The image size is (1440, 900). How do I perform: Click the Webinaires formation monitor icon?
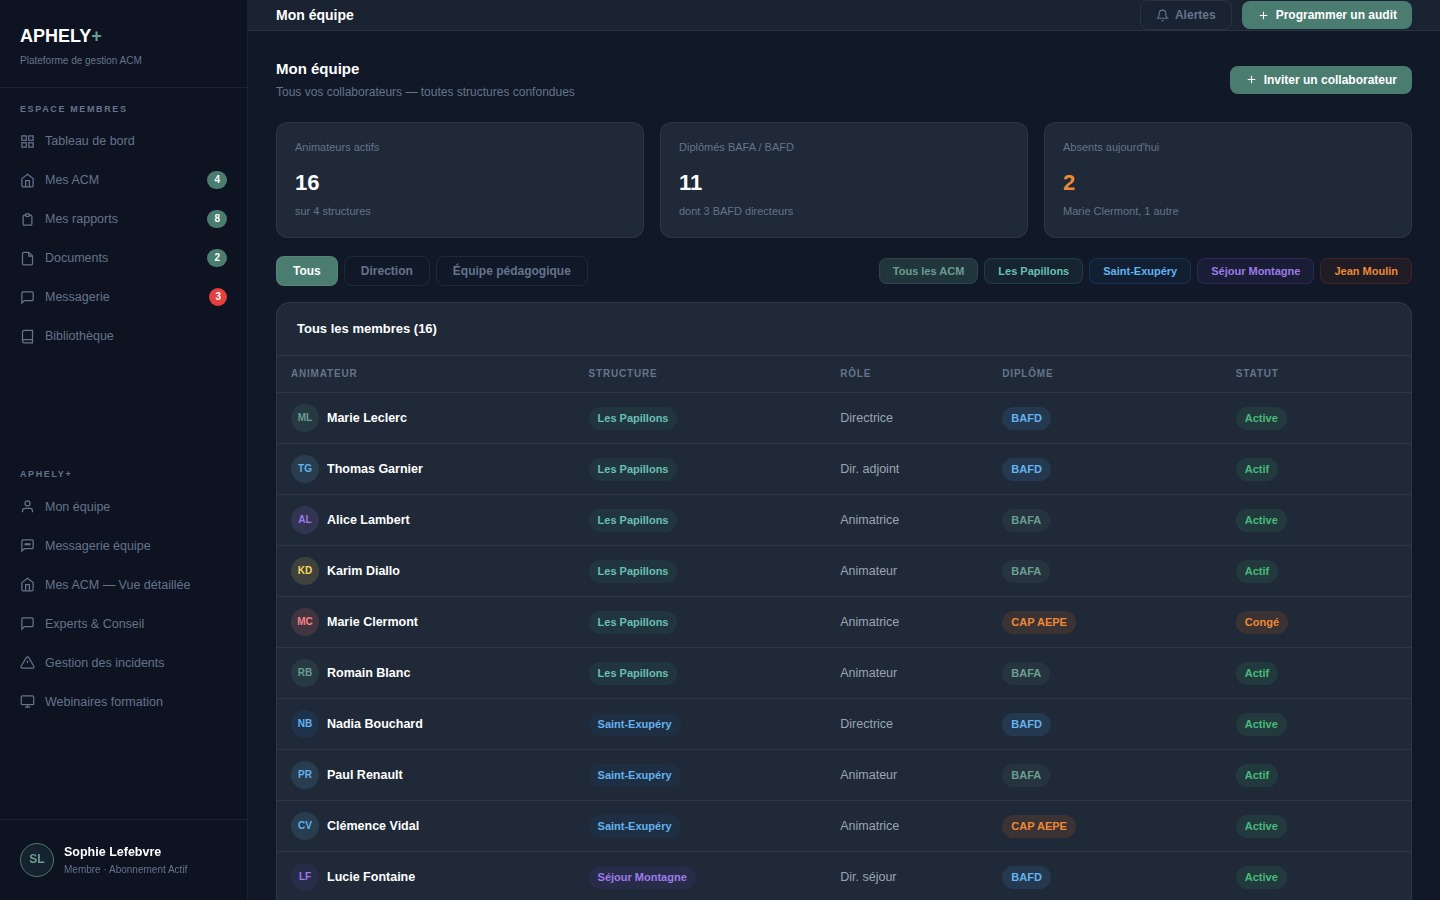(x=27, y=702)
